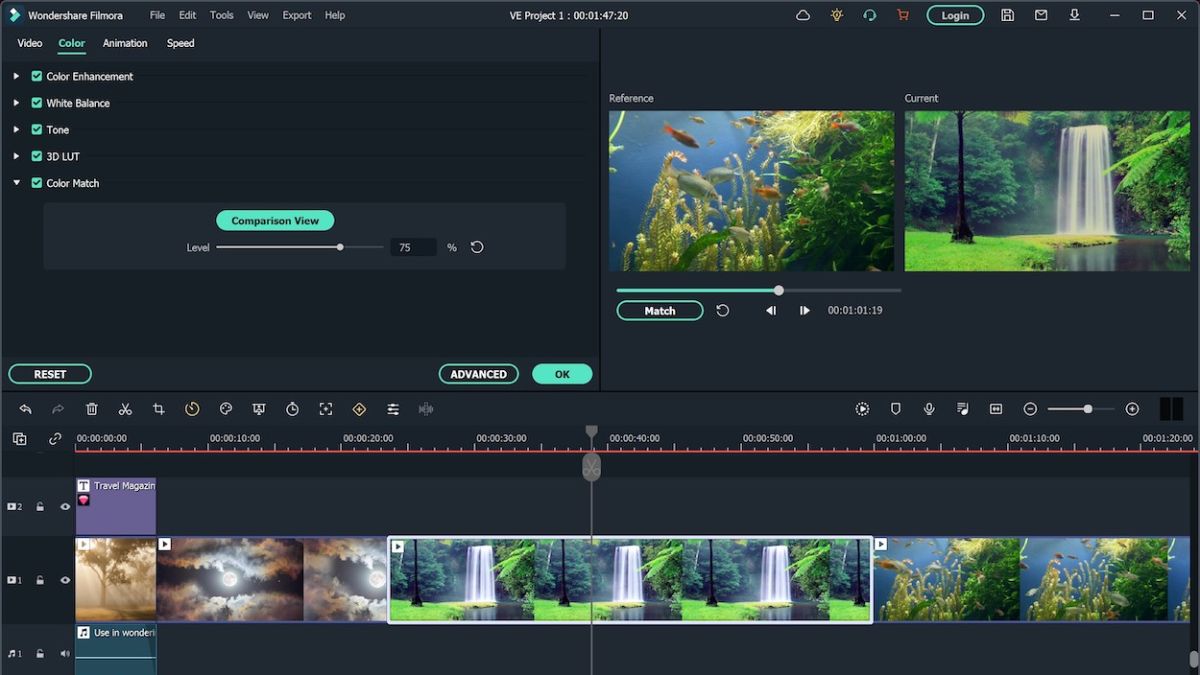Open messages via the envelope icon

[1041, 15]
